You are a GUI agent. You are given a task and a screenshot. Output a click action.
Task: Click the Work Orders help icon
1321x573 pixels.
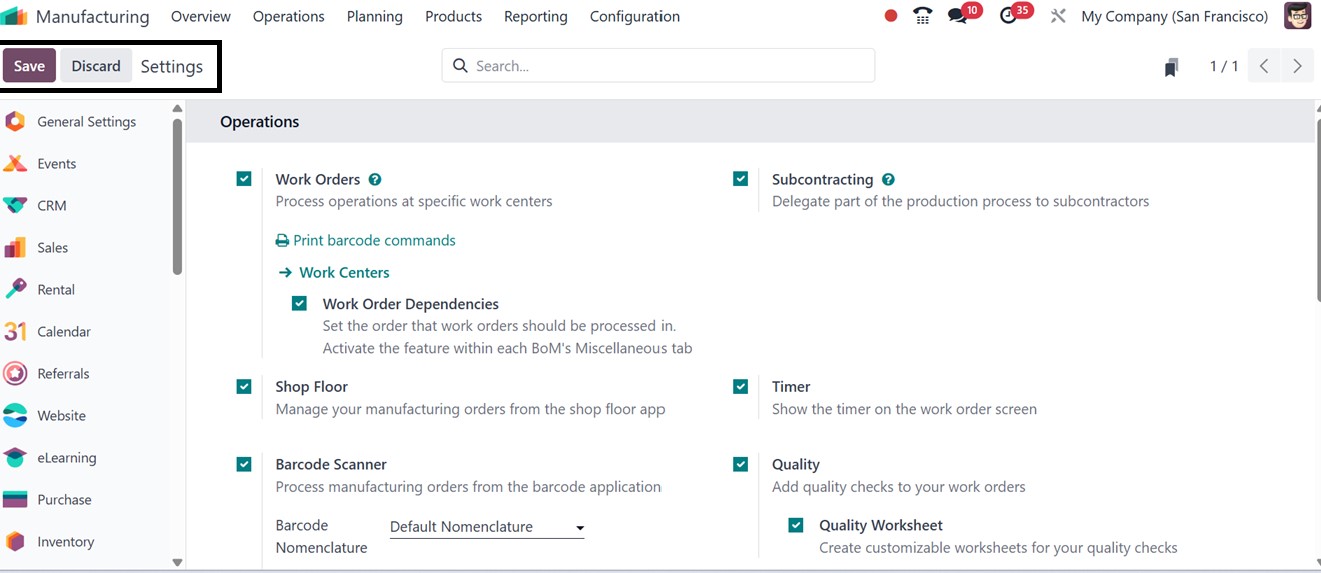point(375,180)
